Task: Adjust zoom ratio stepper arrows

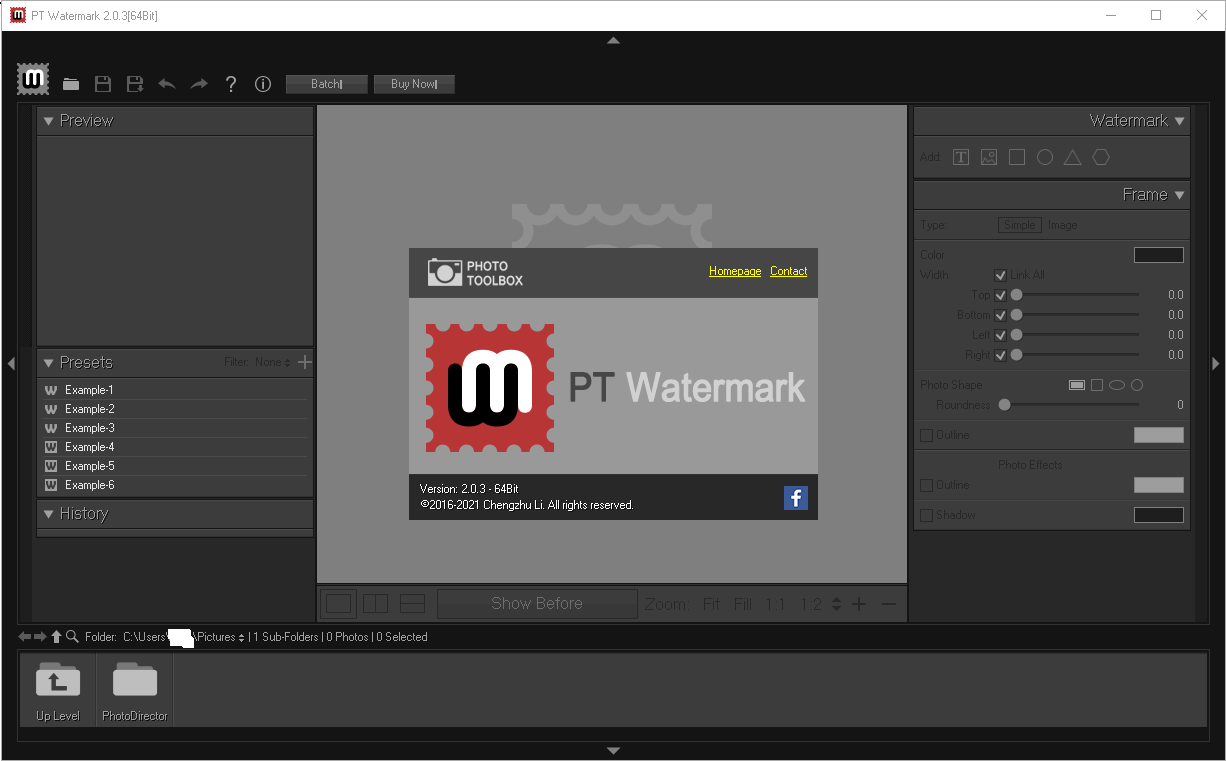Action: [836, 604]
